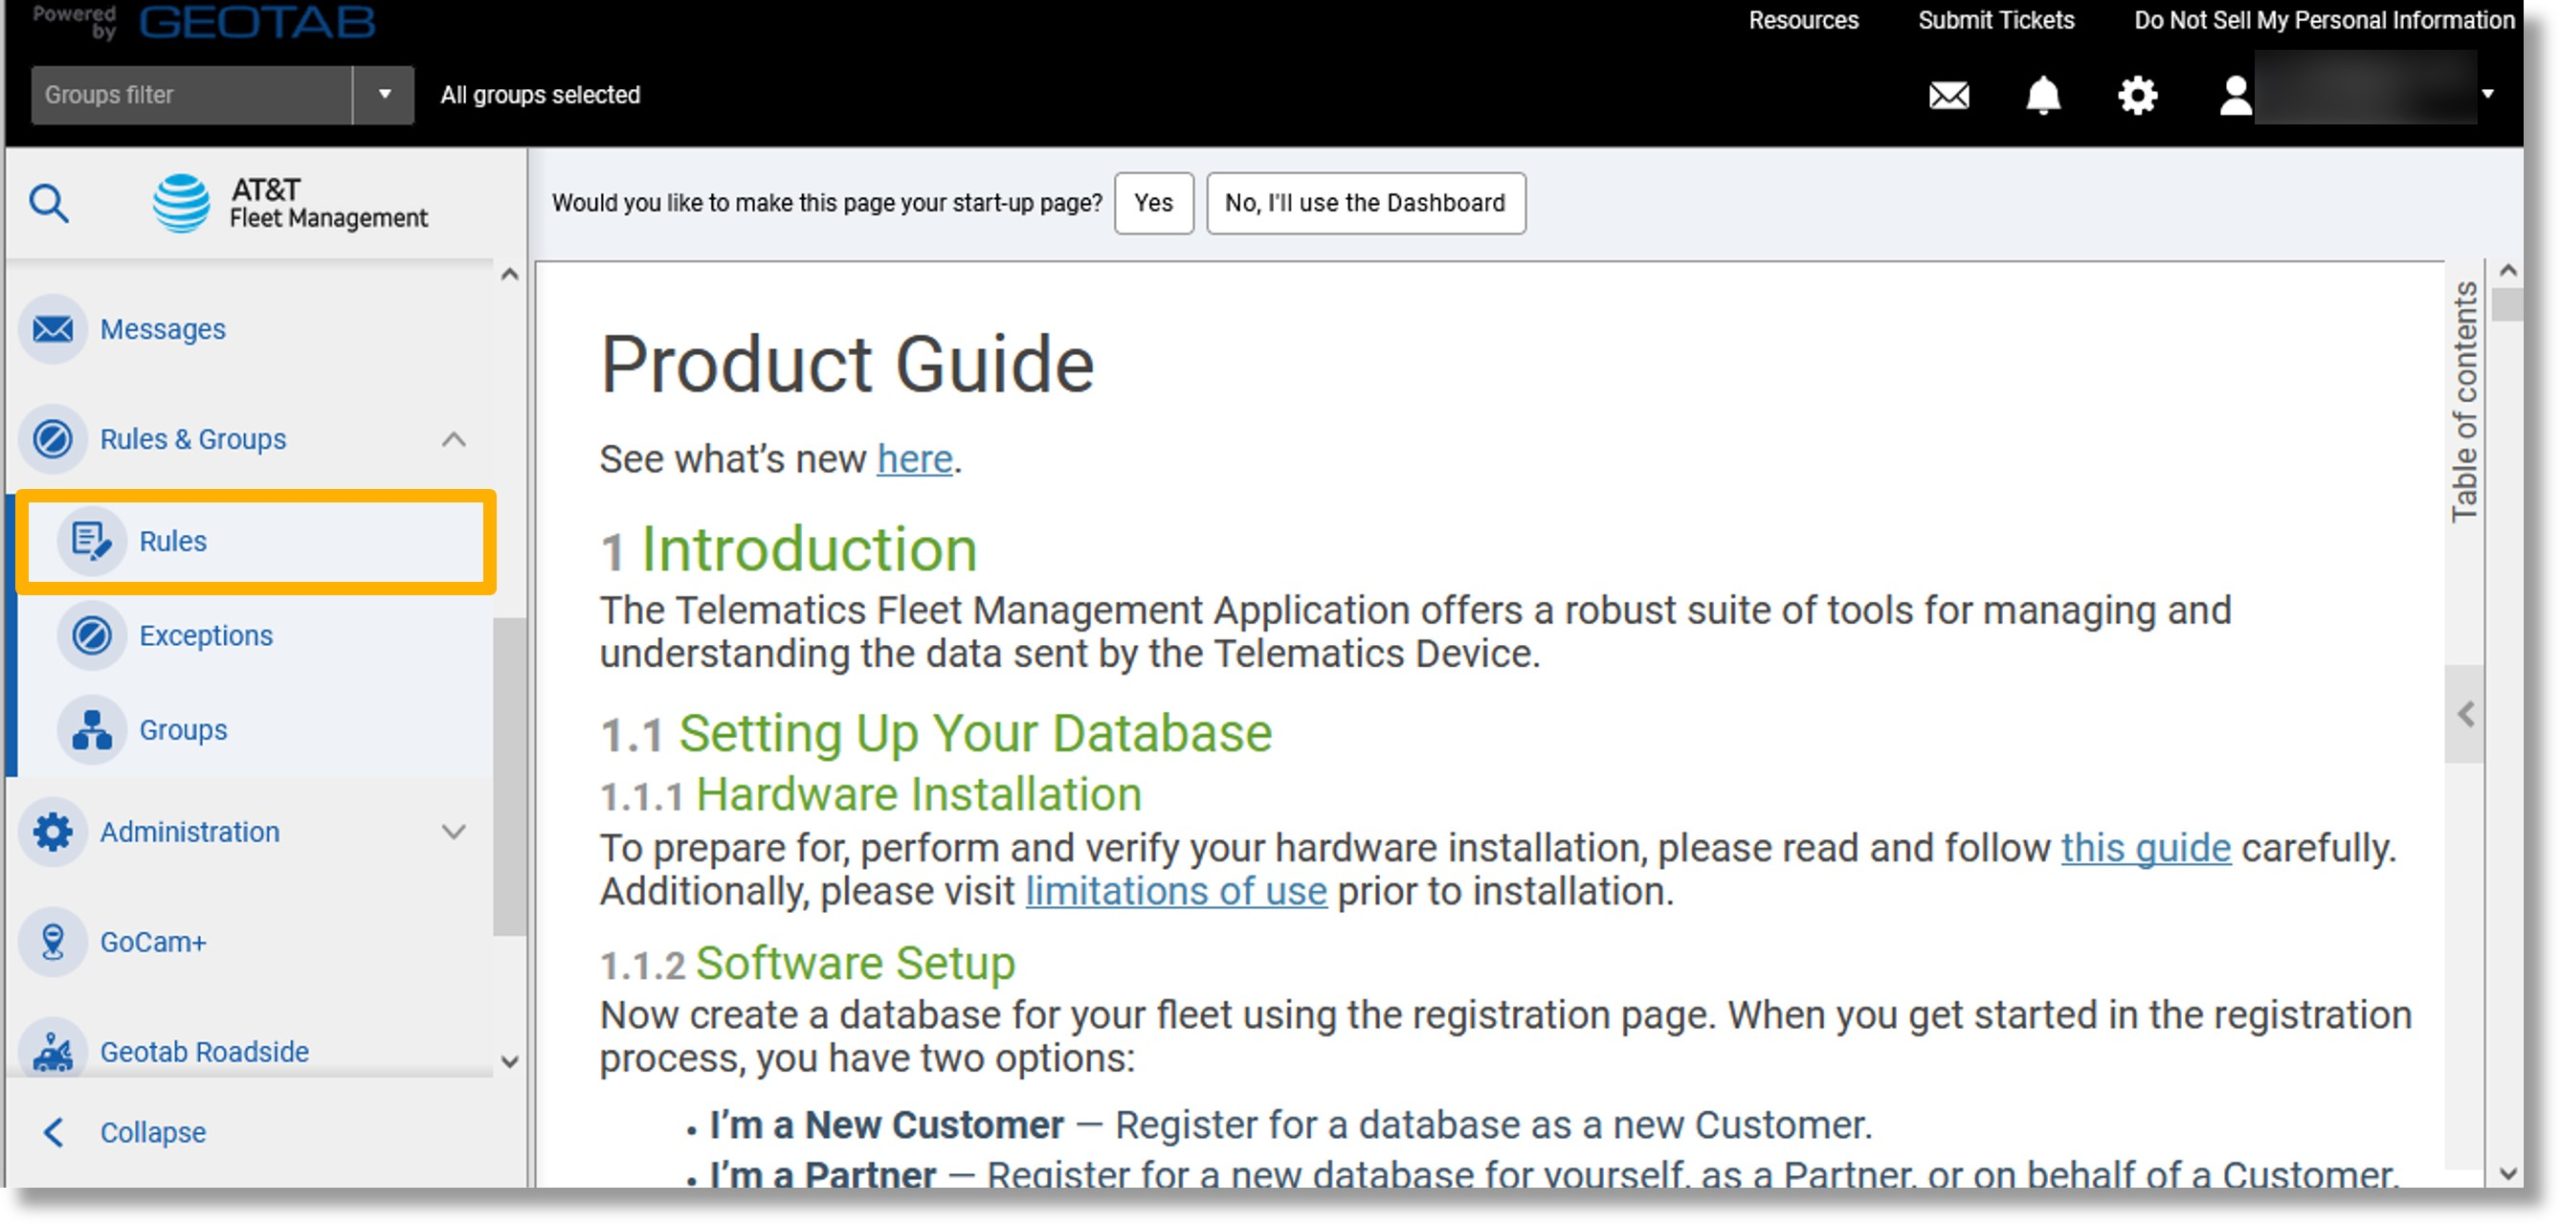
Task: Toggle the Groups filter dropdown
Action: tap(379, 95)
